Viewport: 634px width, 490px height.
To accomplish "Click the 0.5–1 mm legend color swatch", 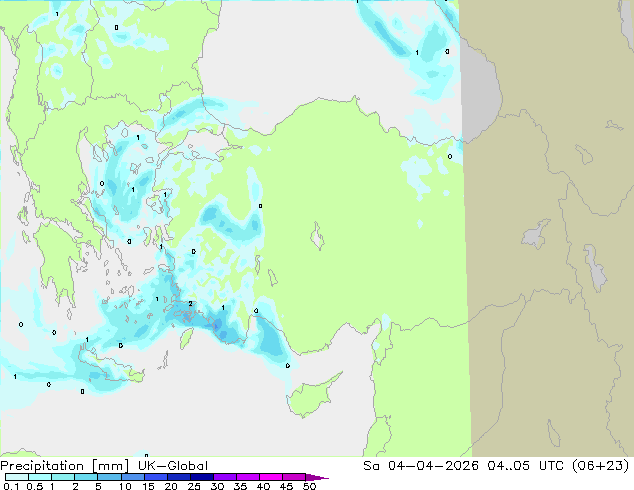I will [x=40, y=477].
